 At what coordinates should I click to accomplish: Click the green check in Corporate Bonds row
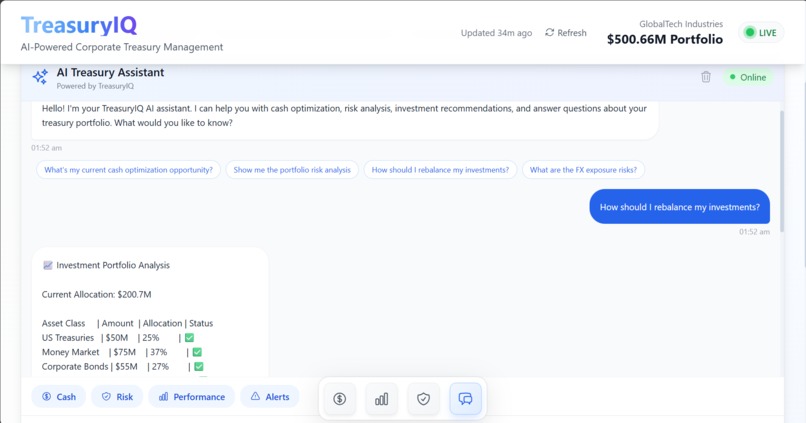(x=199, y=366)
